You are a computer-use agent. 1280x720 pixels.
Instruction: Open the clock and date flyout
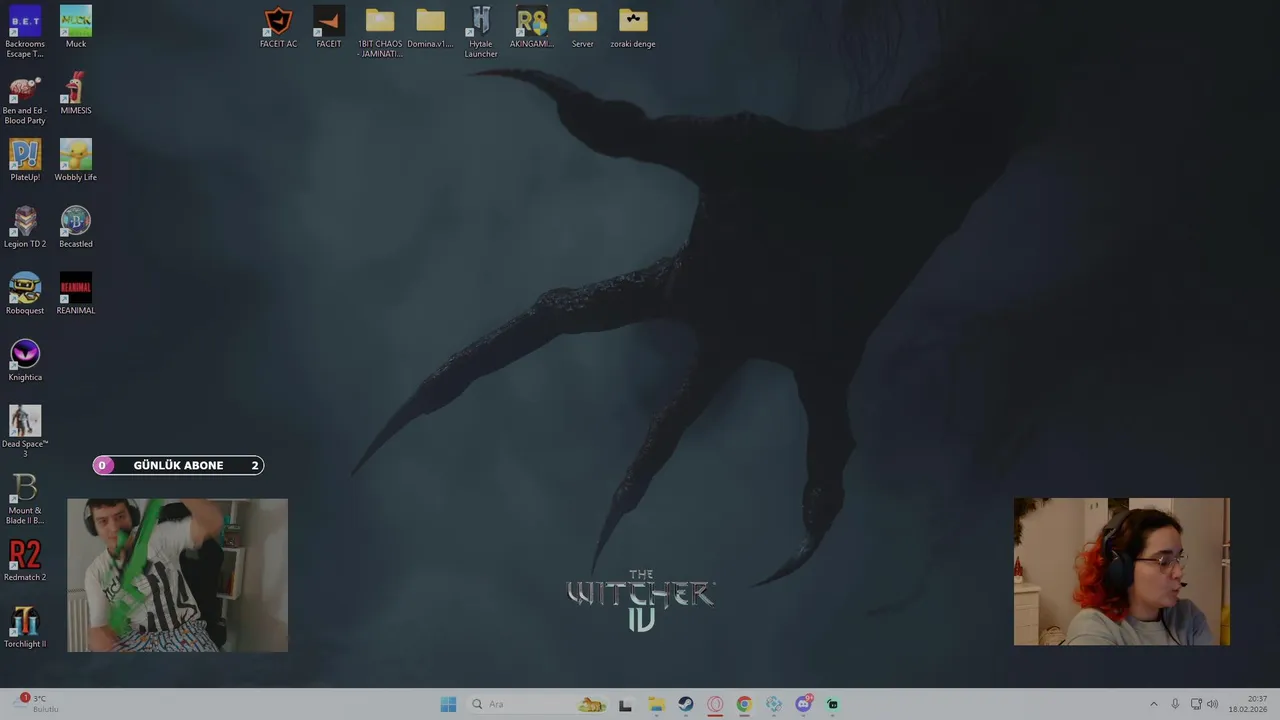click(1249, 704)
